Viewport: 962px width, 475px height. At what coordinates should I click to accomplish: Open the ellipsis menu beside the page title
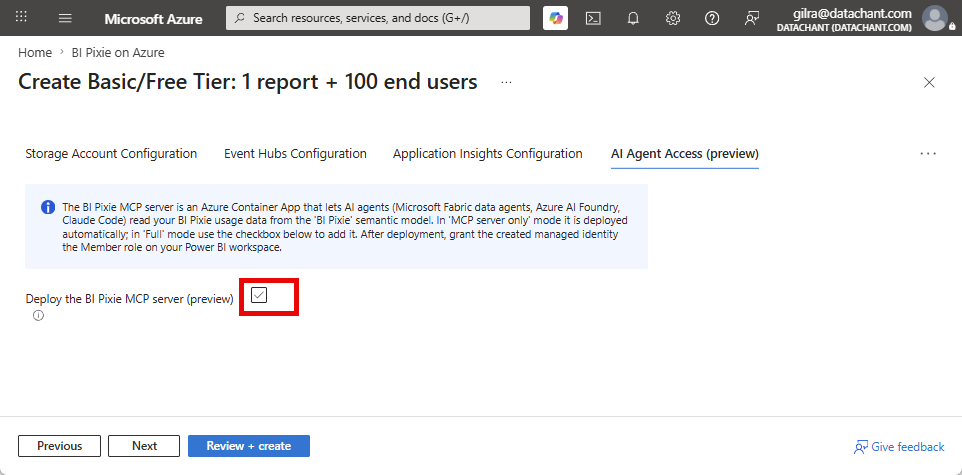506,82
